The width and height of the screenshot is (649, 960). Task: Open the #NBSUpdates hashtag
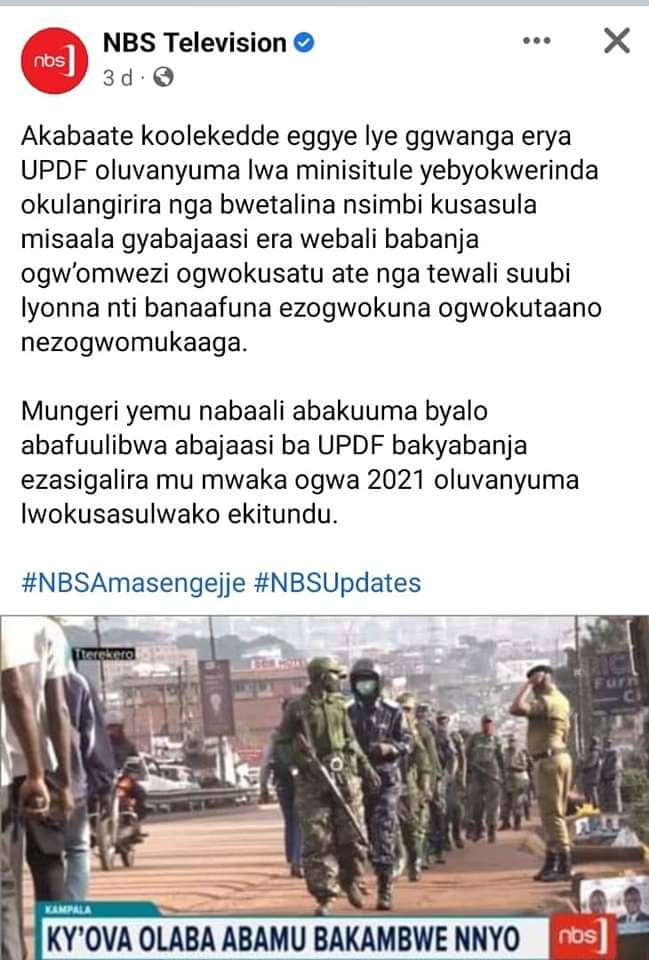[x=337, y=583]
